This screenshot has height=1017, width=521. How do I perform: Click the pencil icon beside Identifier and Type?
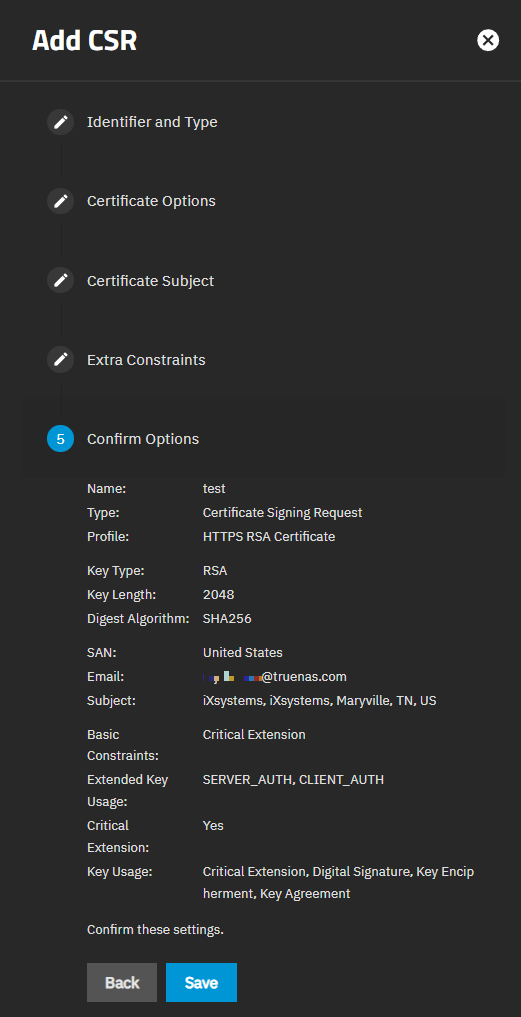(x=60, y=122)
